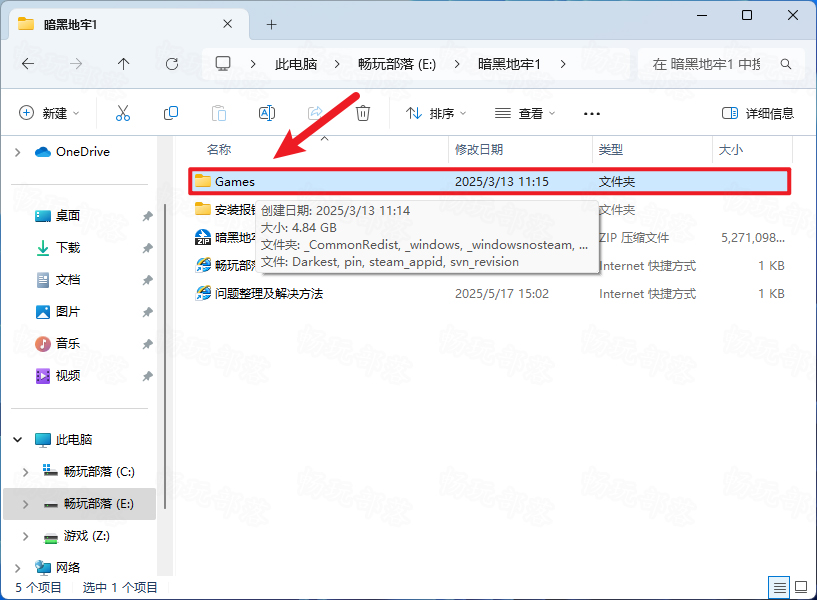Open 音乐 in the sidebar

[68, 344]
